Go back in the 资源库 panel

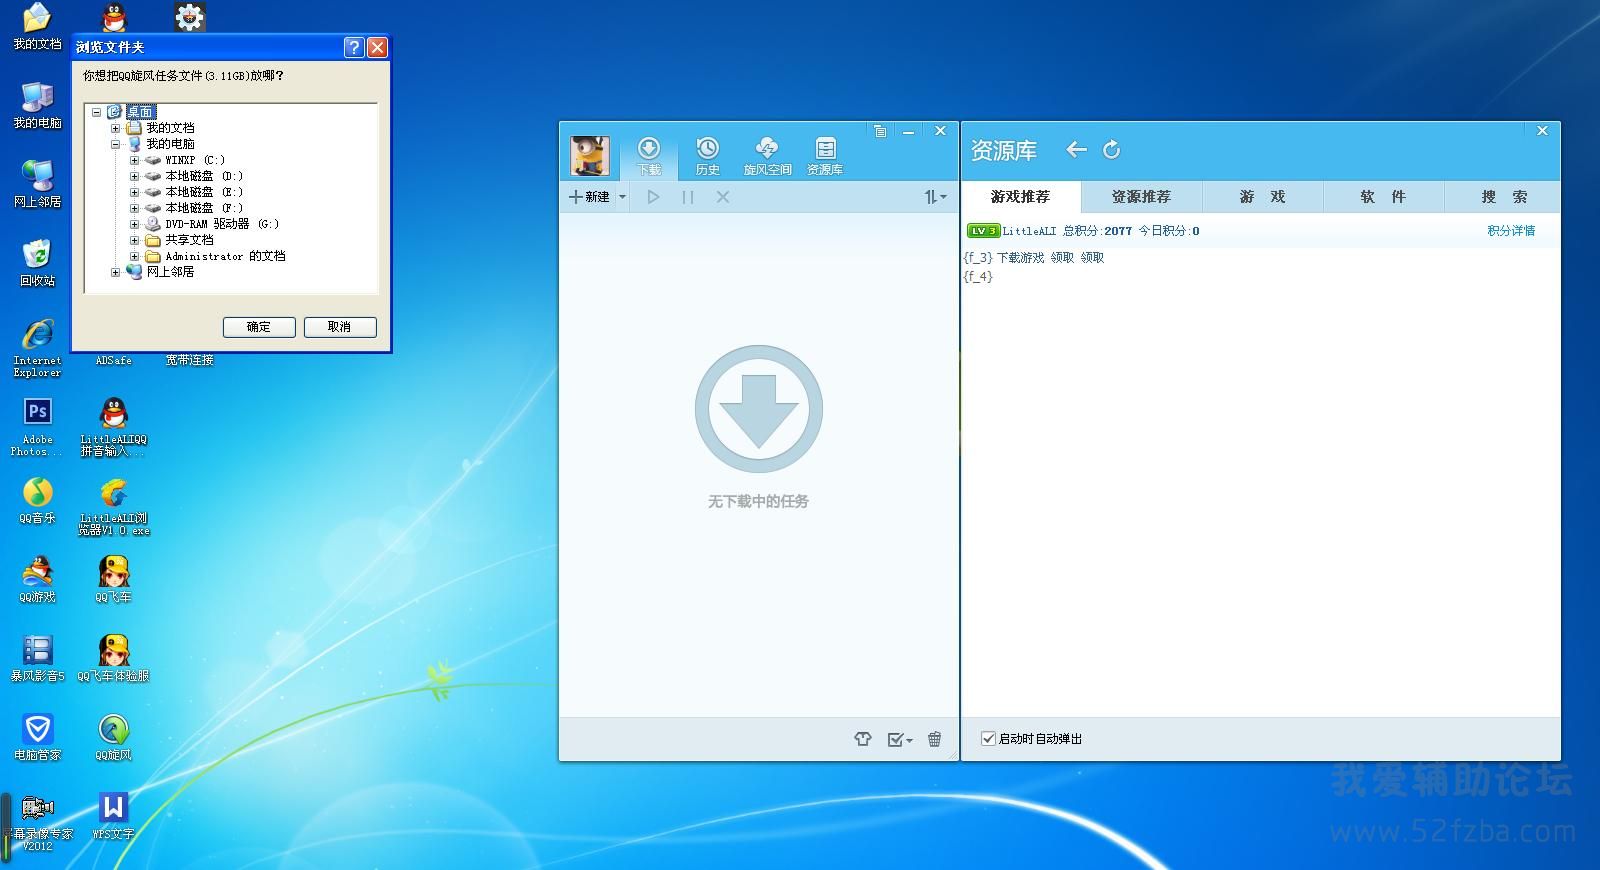point(1076,150)
